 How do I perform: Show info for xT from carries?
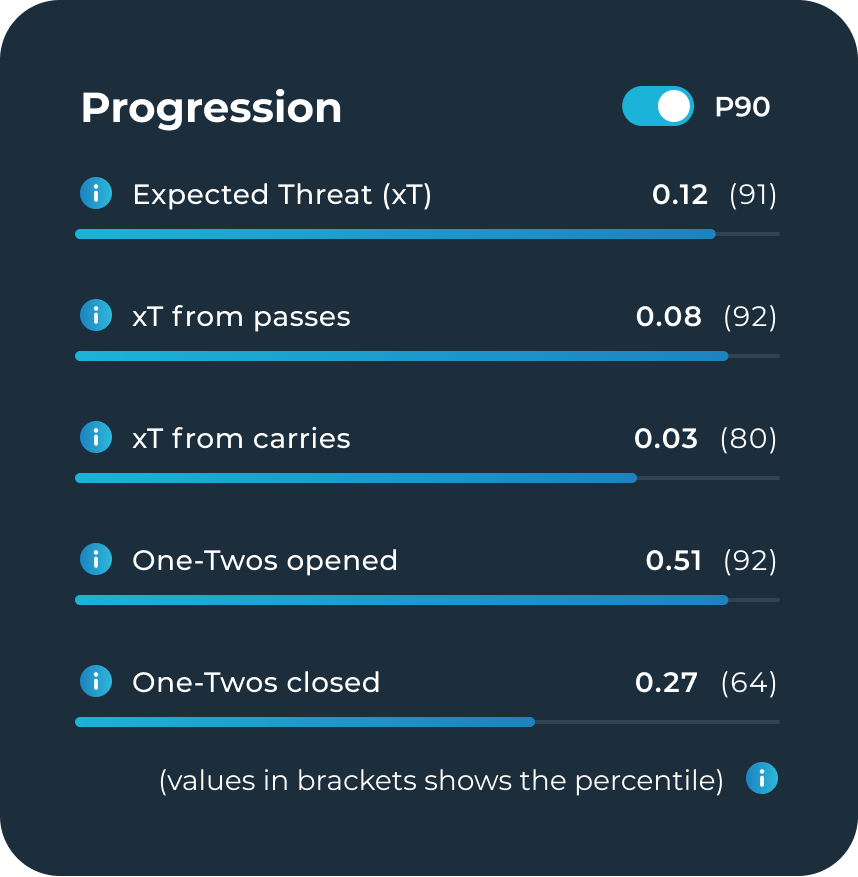(x=96, y=437)
